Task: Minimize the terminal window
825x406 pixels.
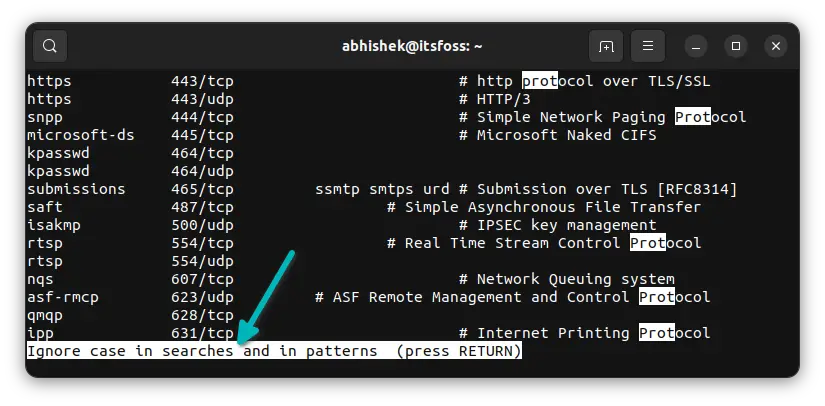Action: (x=696, y=46)
